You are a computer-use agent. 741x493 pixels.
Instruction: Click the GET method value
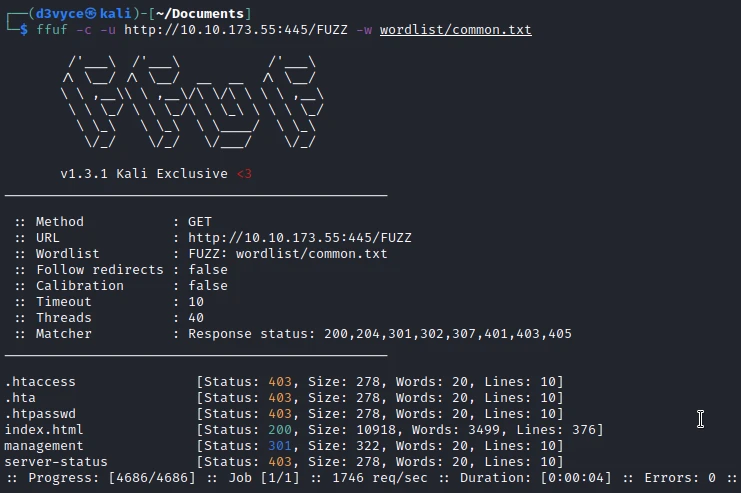tap(200, 222)
